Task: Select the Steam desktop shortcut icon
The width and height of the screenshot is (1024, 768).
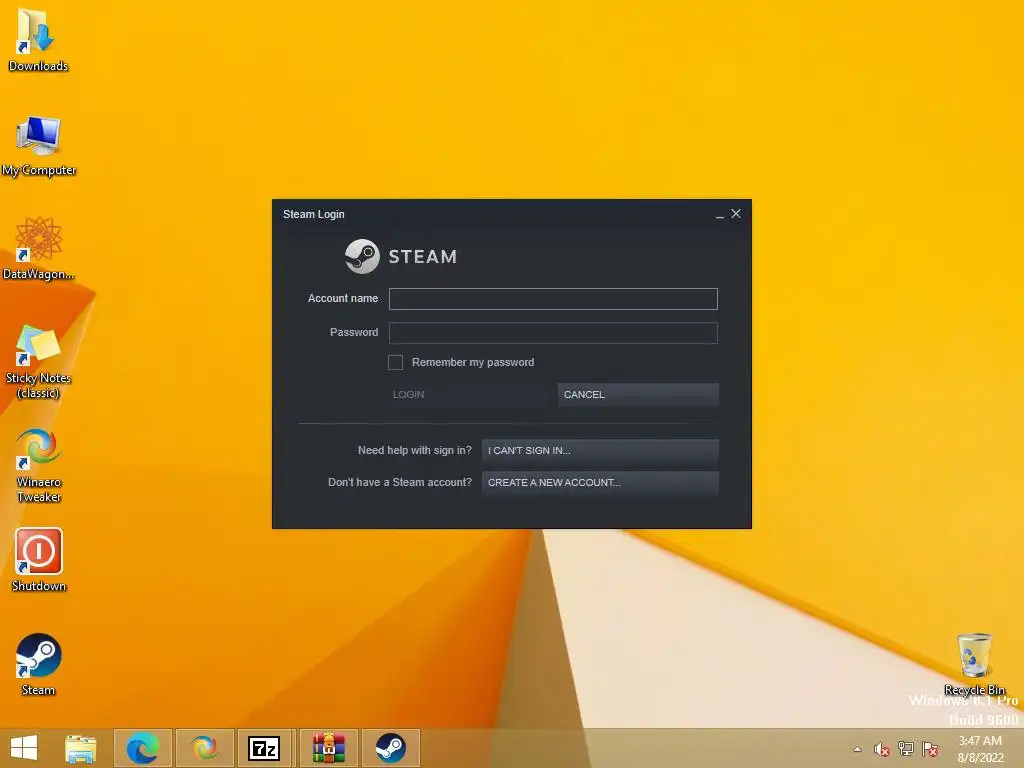Action: (x=38, y=664)
